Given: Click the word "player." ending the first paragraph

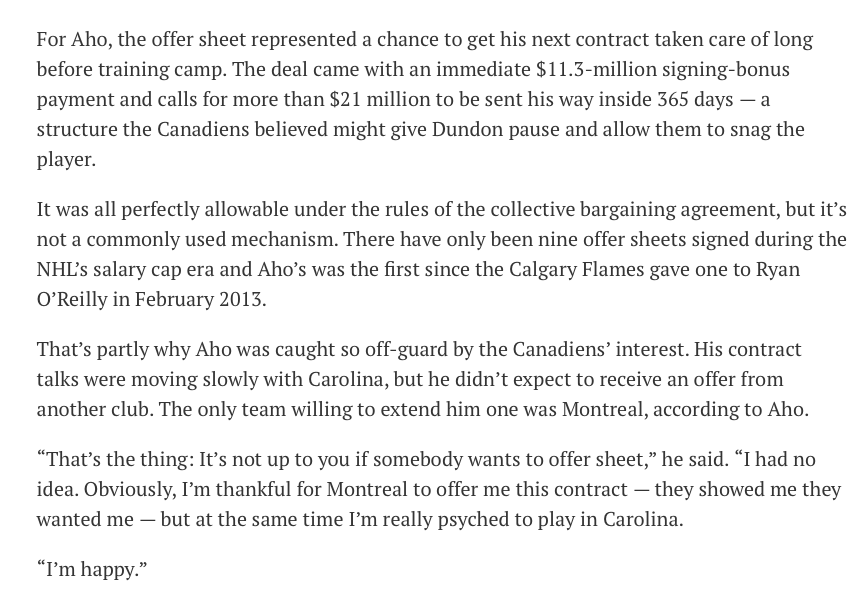Looking at the screenshot, I should click(x=66, y=159).
